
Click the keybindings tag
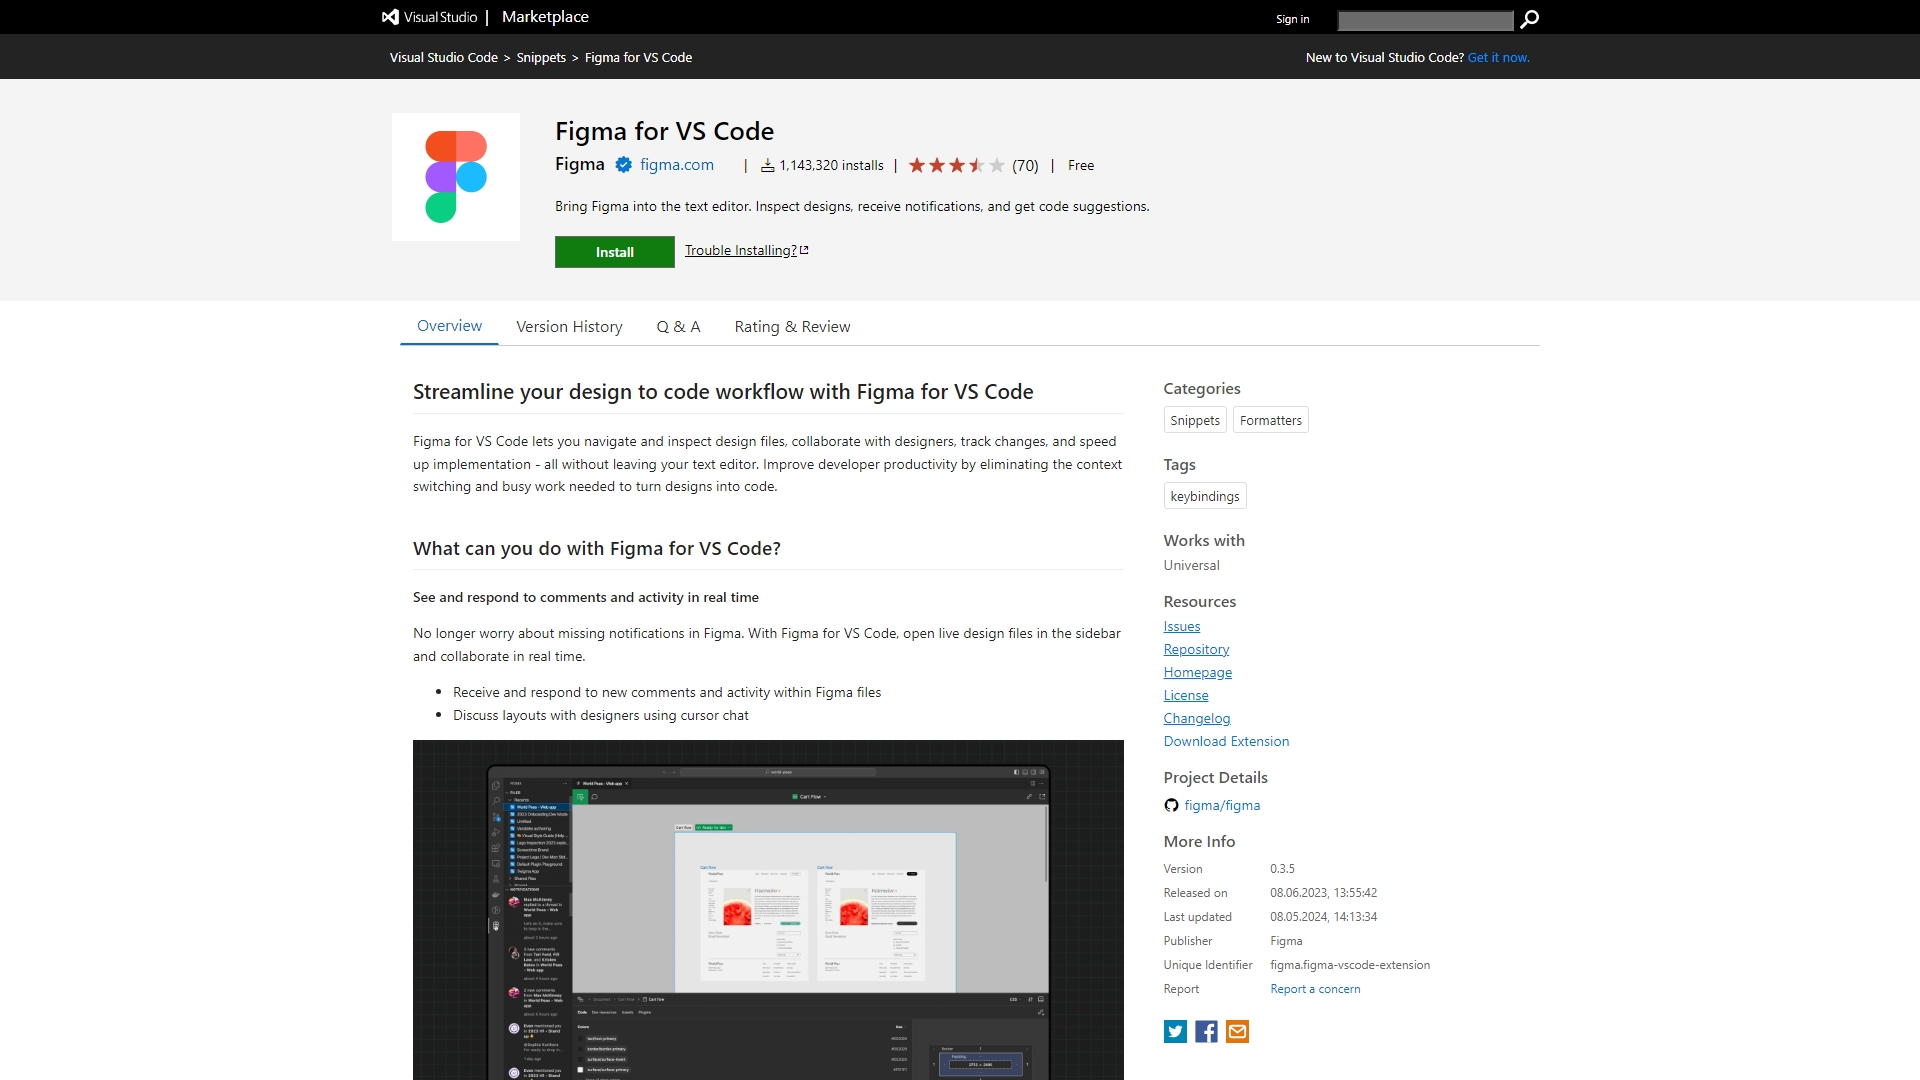pos(1204,496)
